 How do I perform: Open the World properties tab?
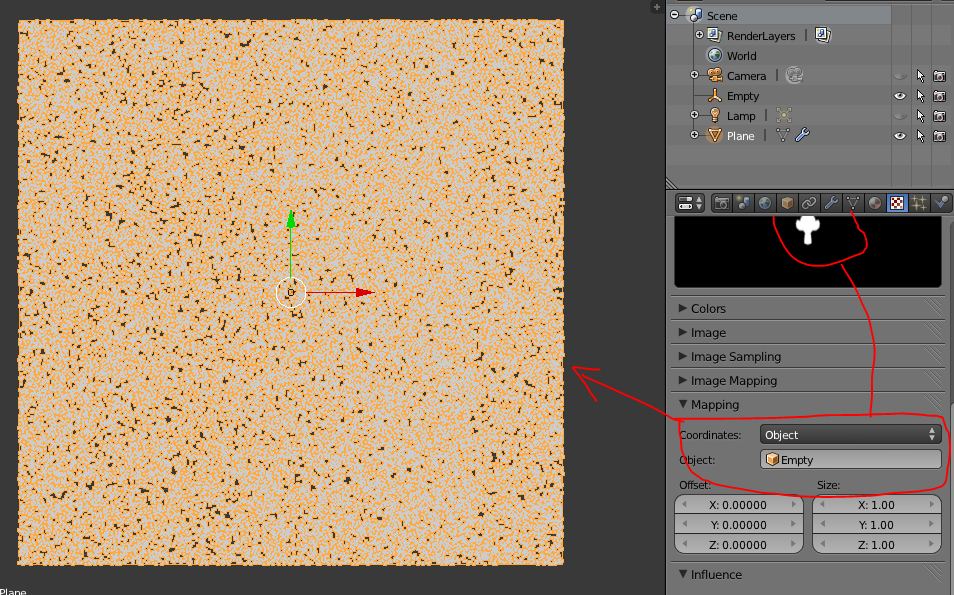tap(765, 203)
